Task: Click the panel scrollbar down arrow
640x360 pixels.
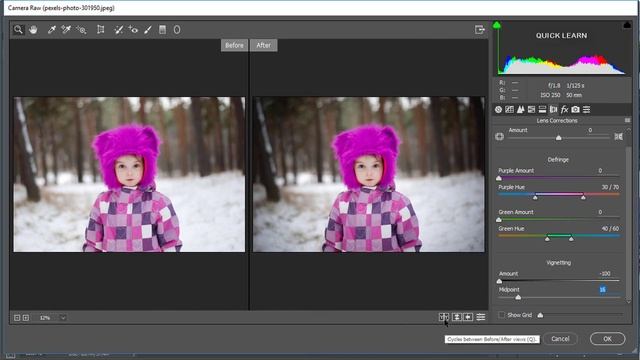Action: 629,301
